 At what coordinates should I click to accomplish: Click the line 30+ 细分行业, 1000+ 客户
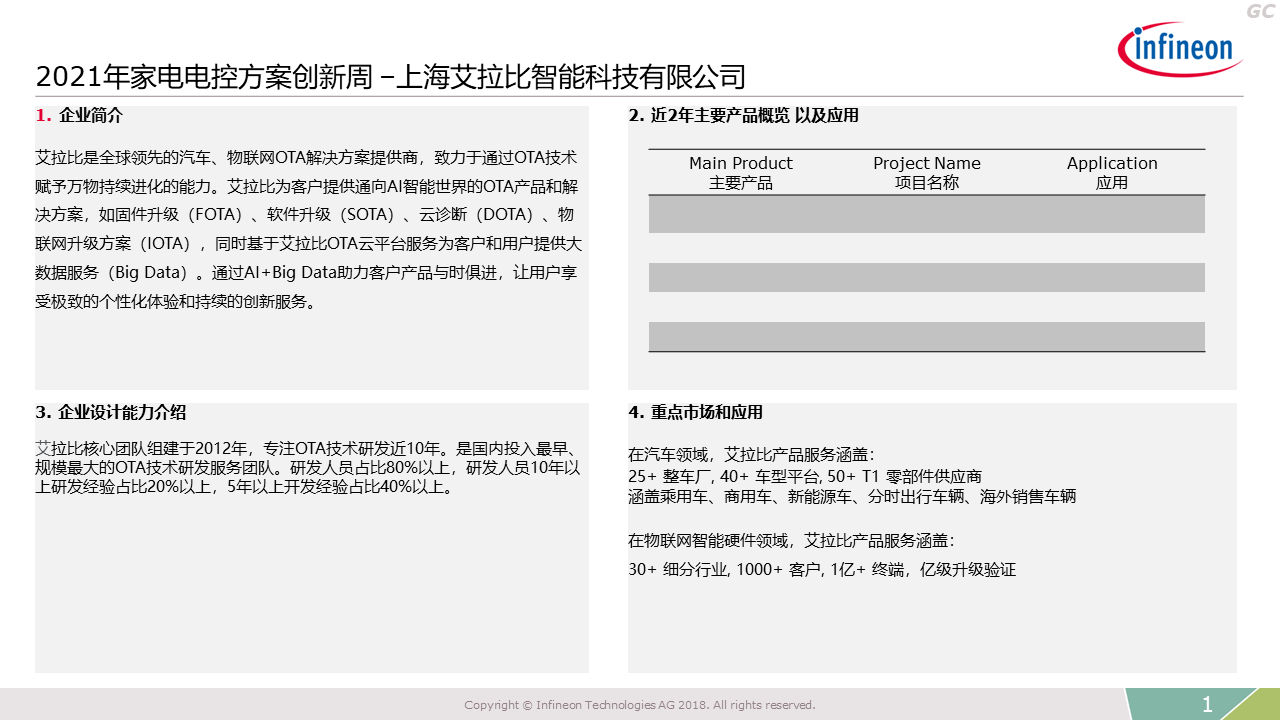pyautogui.click(x=822, y=570)
